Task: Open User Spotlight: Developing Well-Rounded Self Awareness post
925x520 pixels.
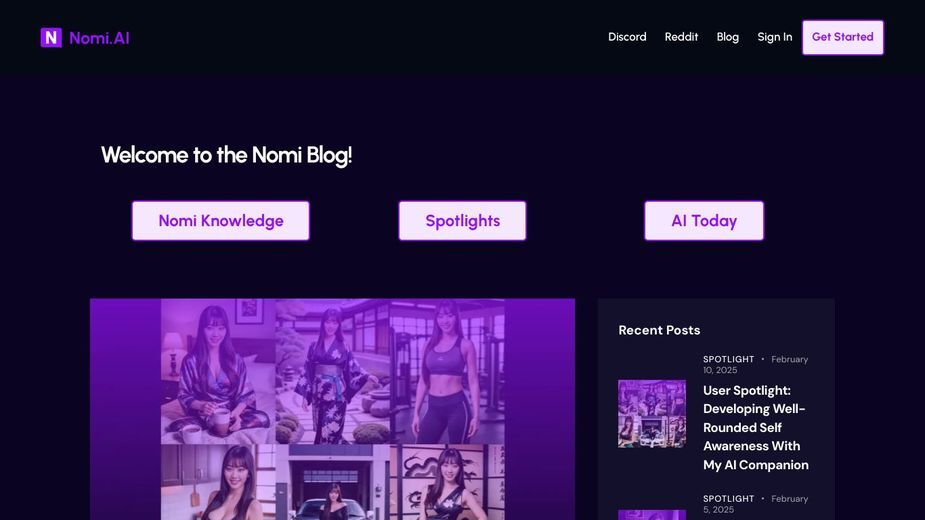Action: [x=756, y=427]
